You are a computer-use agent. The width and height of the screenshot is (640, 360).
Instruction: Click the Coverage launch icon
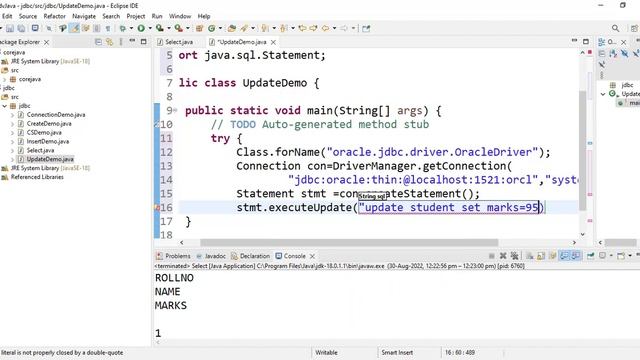pos(159,28)
